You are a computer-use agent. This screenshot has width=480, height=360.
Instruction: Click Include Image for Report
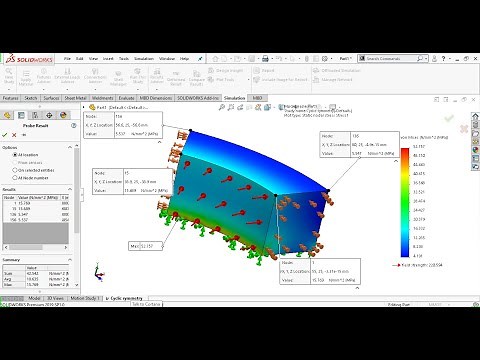281,79
